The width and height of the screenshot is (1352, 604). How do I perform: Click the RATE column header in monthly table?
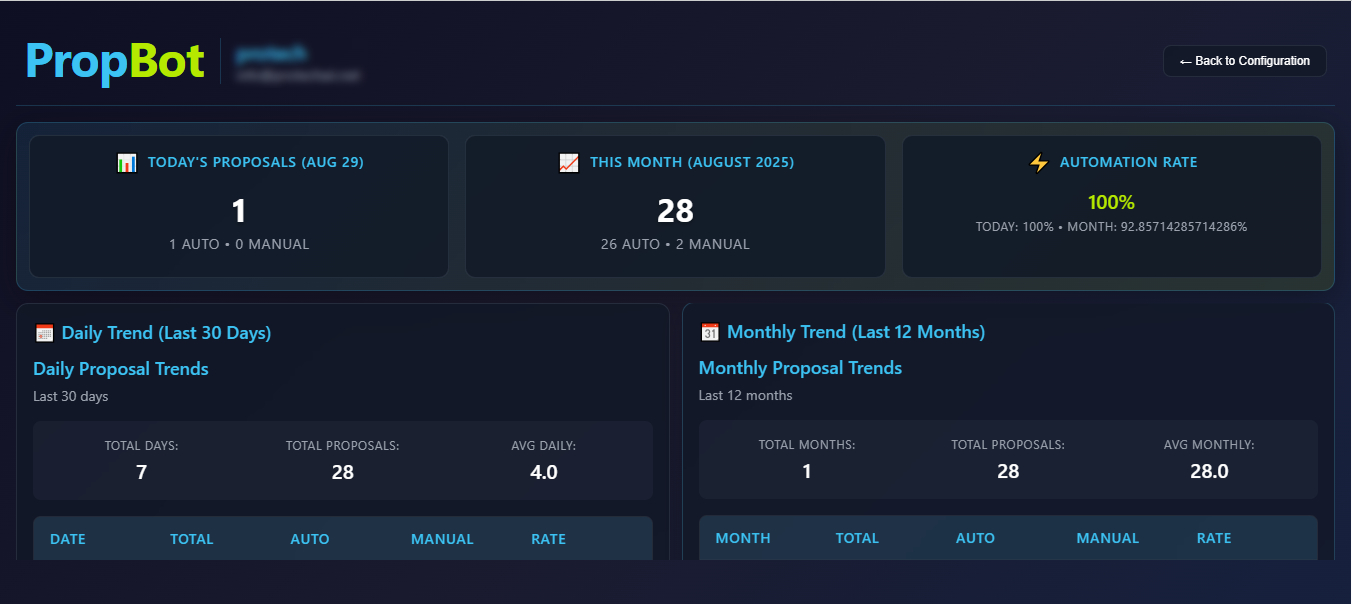tap(1214, 538)
